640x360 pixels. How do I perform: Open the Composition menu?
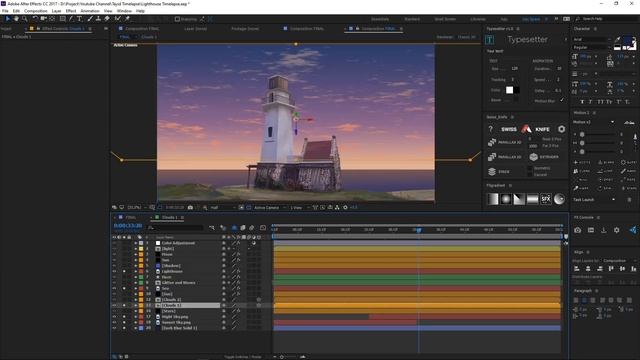tap(36, 11)
